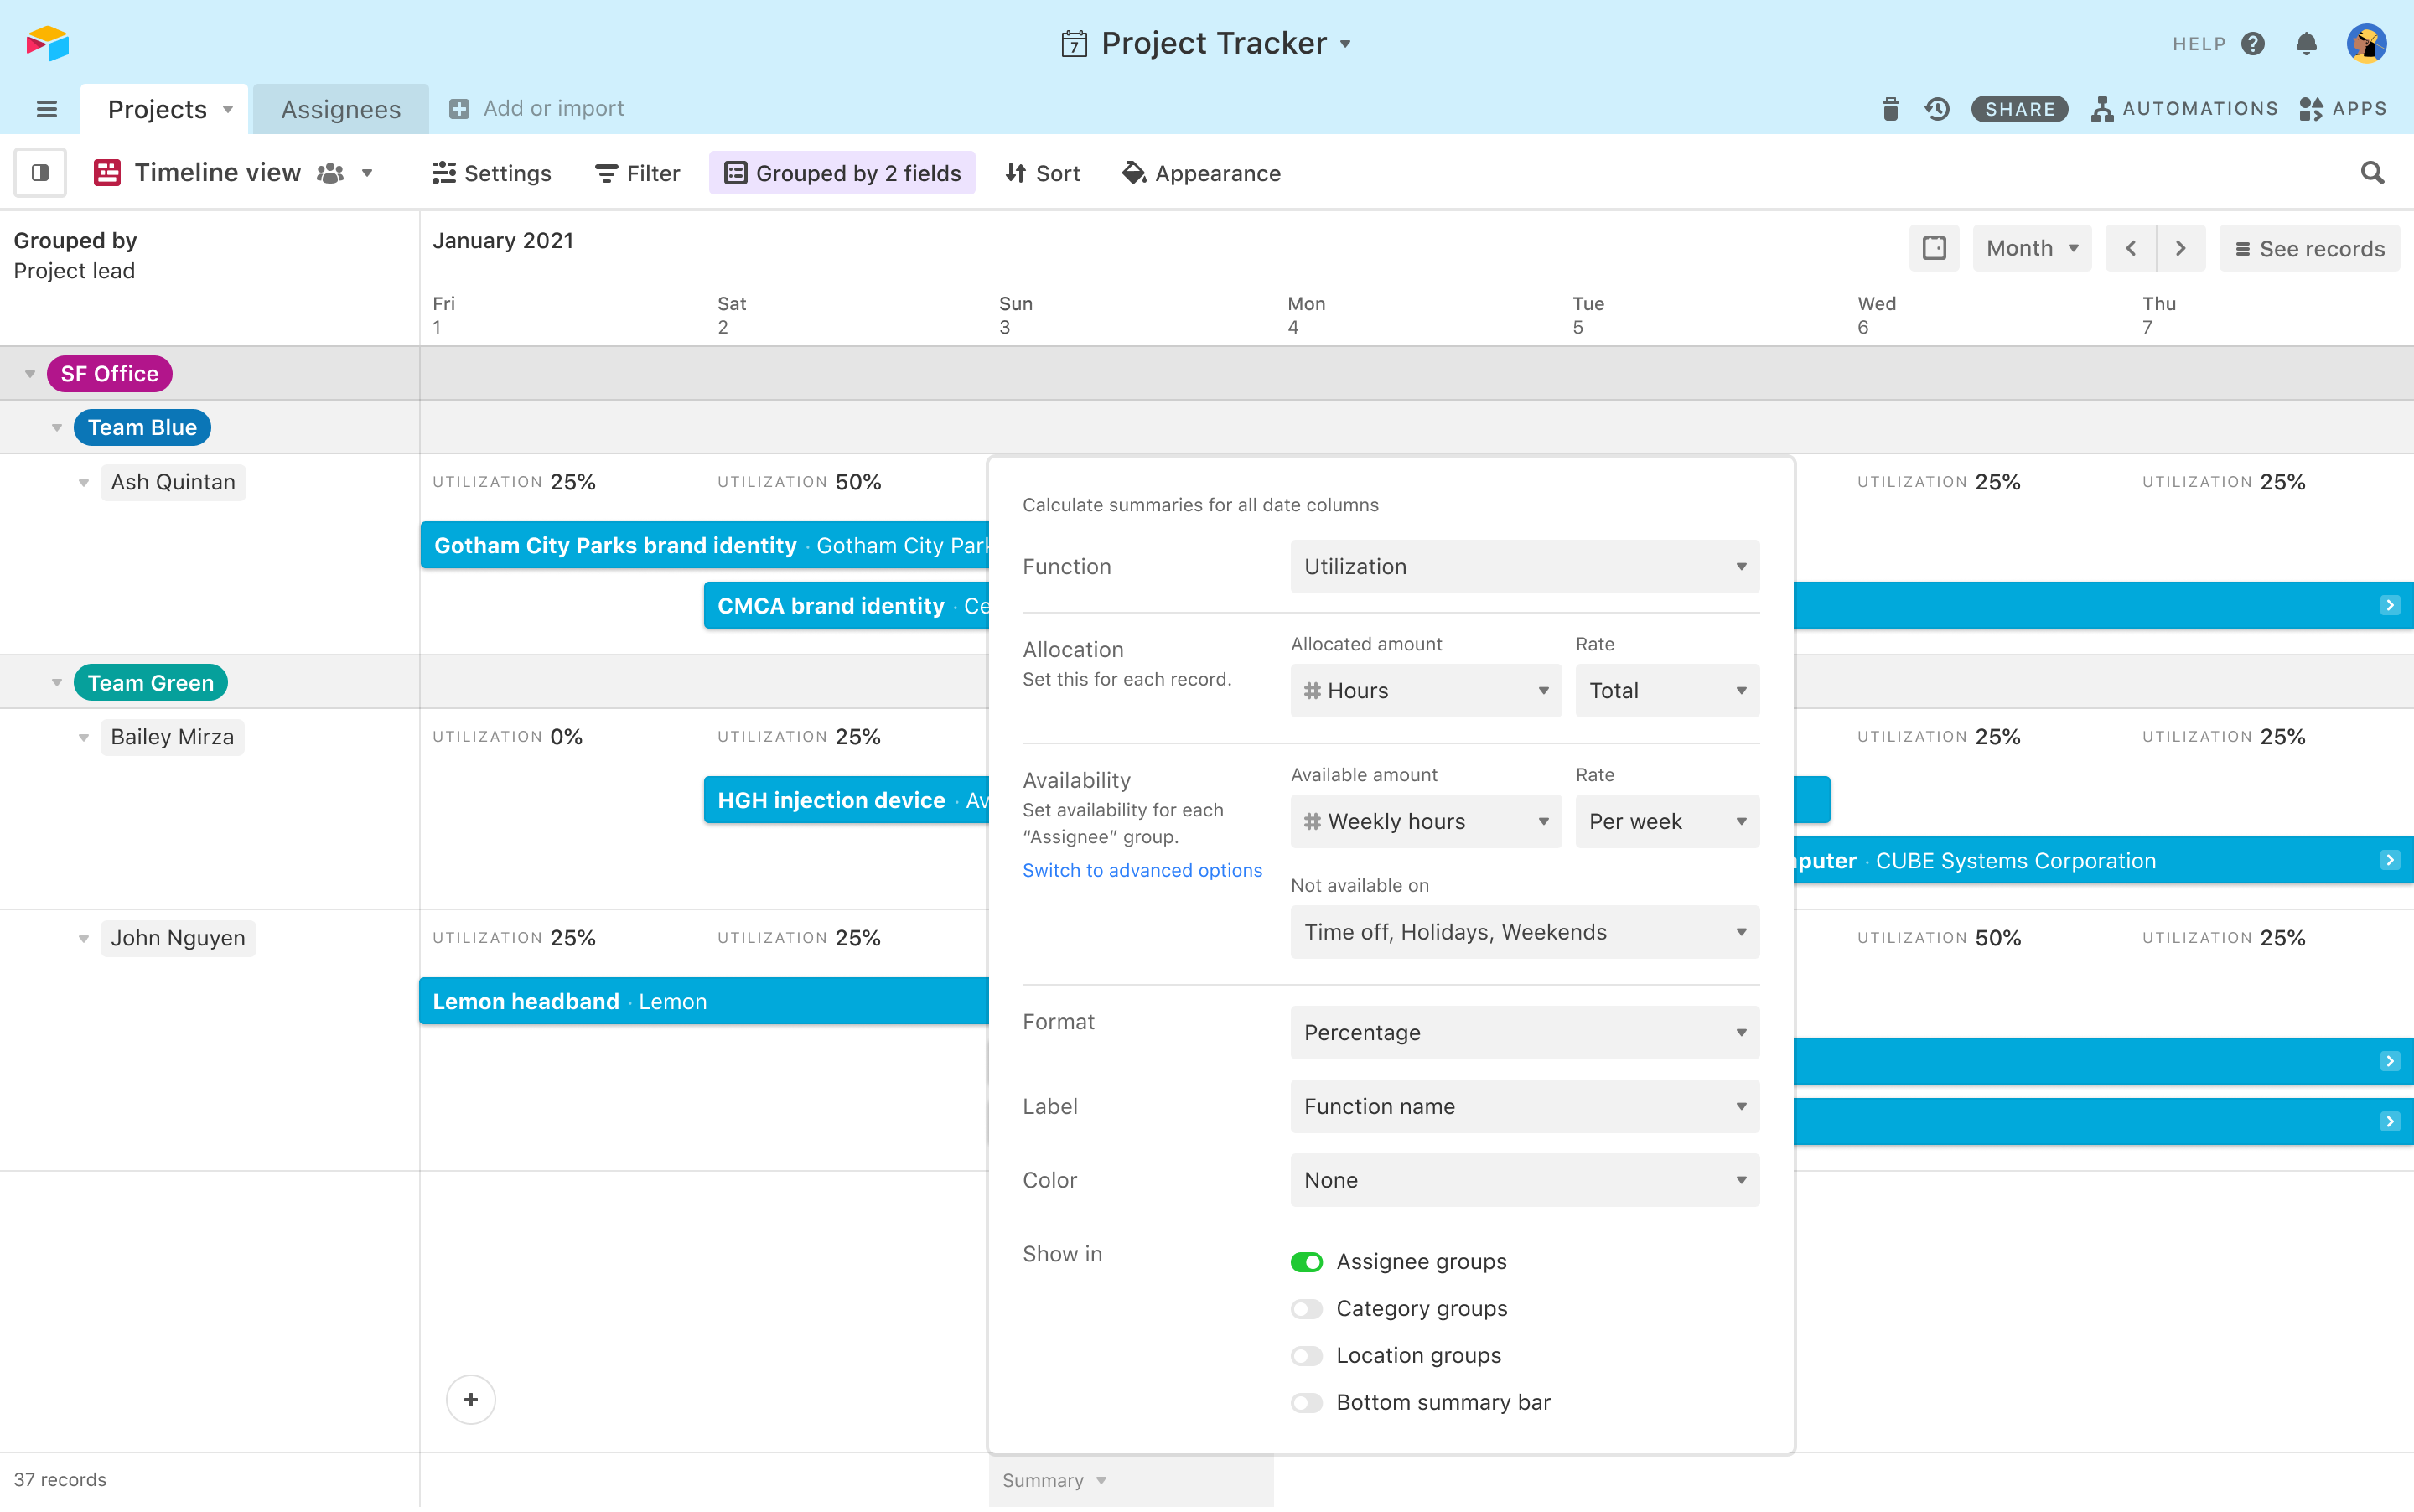Open the Filter options
This screenshot has height=1512, width=2414.
pos(637,172)
